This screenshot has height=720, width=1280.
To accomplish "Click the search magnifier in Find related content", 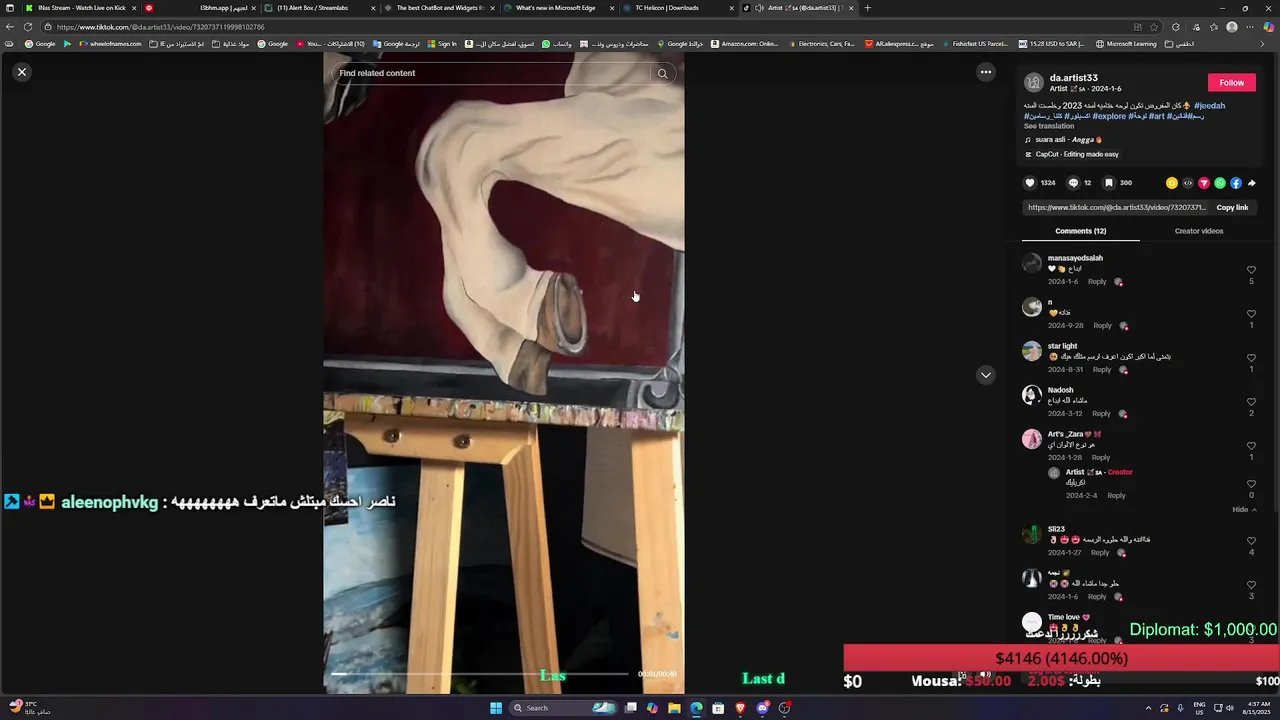I will 662,73.
